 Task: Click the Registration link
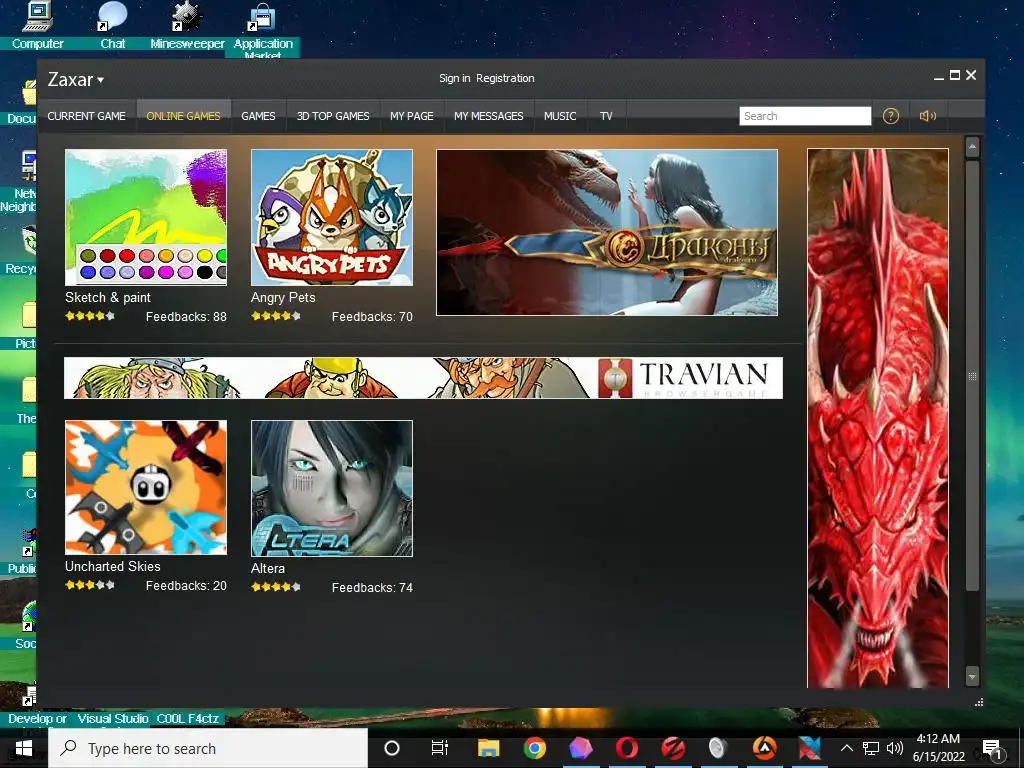[x=505, y=78]
